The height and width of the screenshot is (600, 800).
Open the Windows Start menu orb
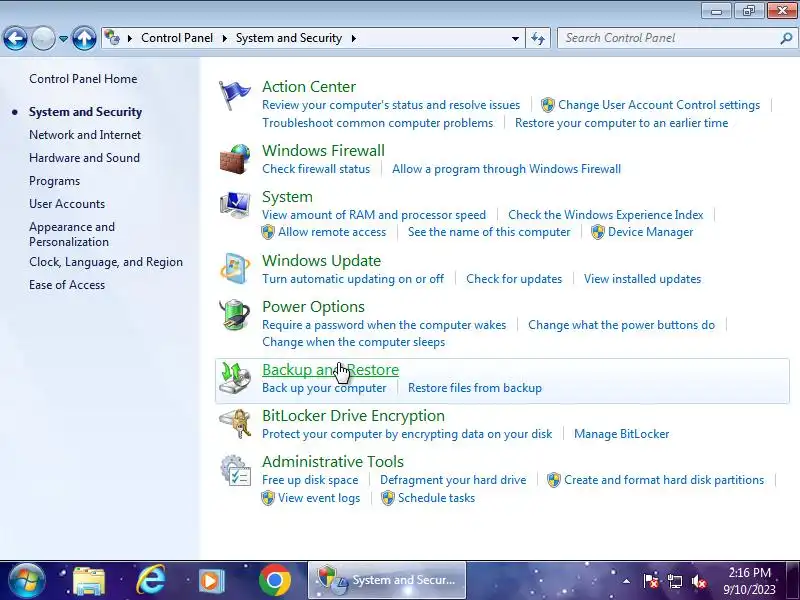click(x=27, y=581)
